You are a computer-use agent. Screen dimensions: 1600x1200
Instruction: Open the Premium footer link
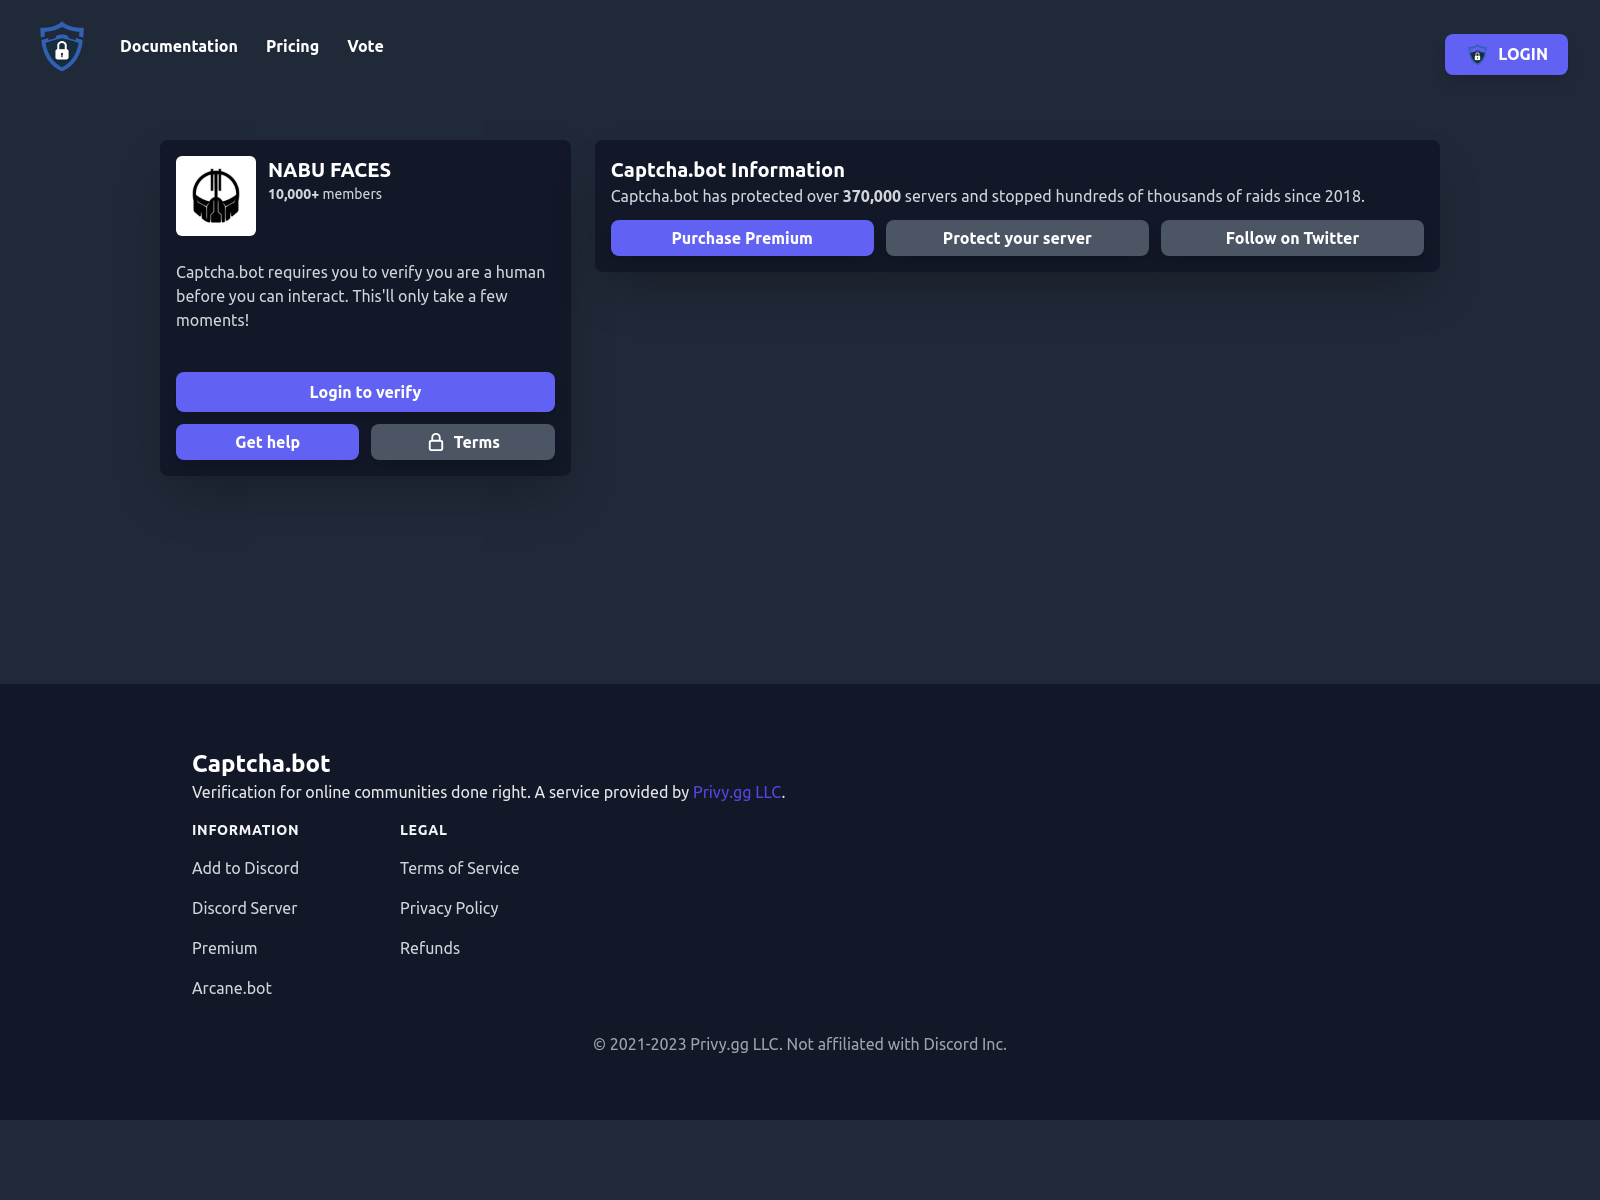224,948
